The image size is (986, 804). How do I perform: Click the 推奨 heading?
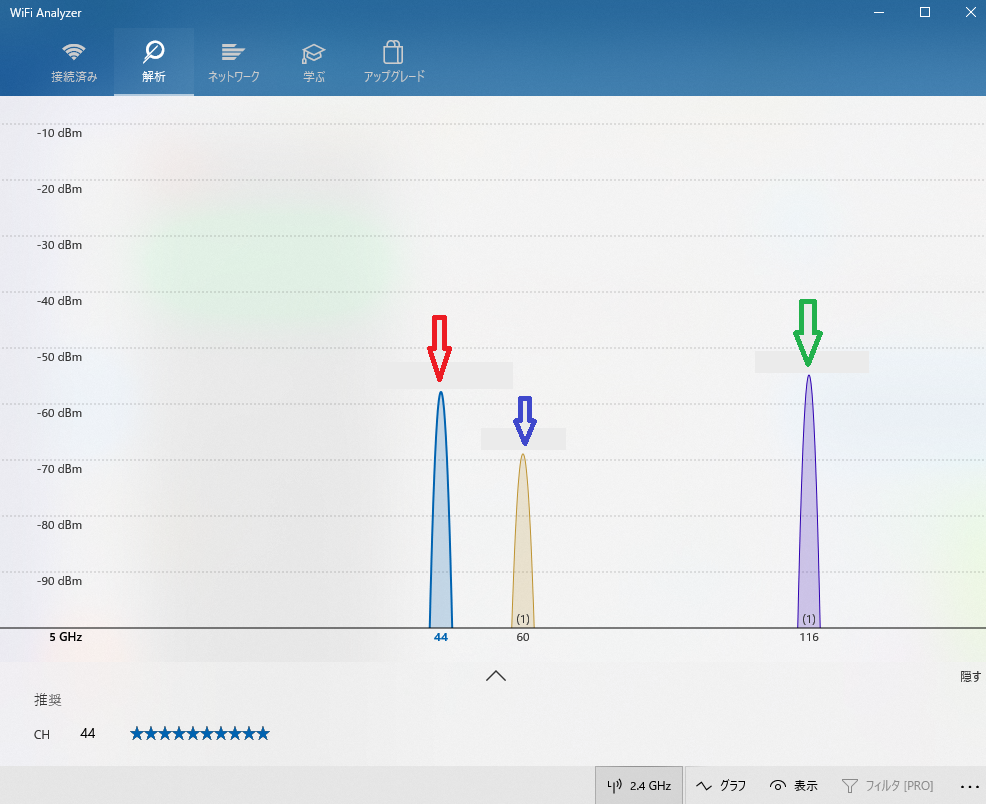[48, 700]
